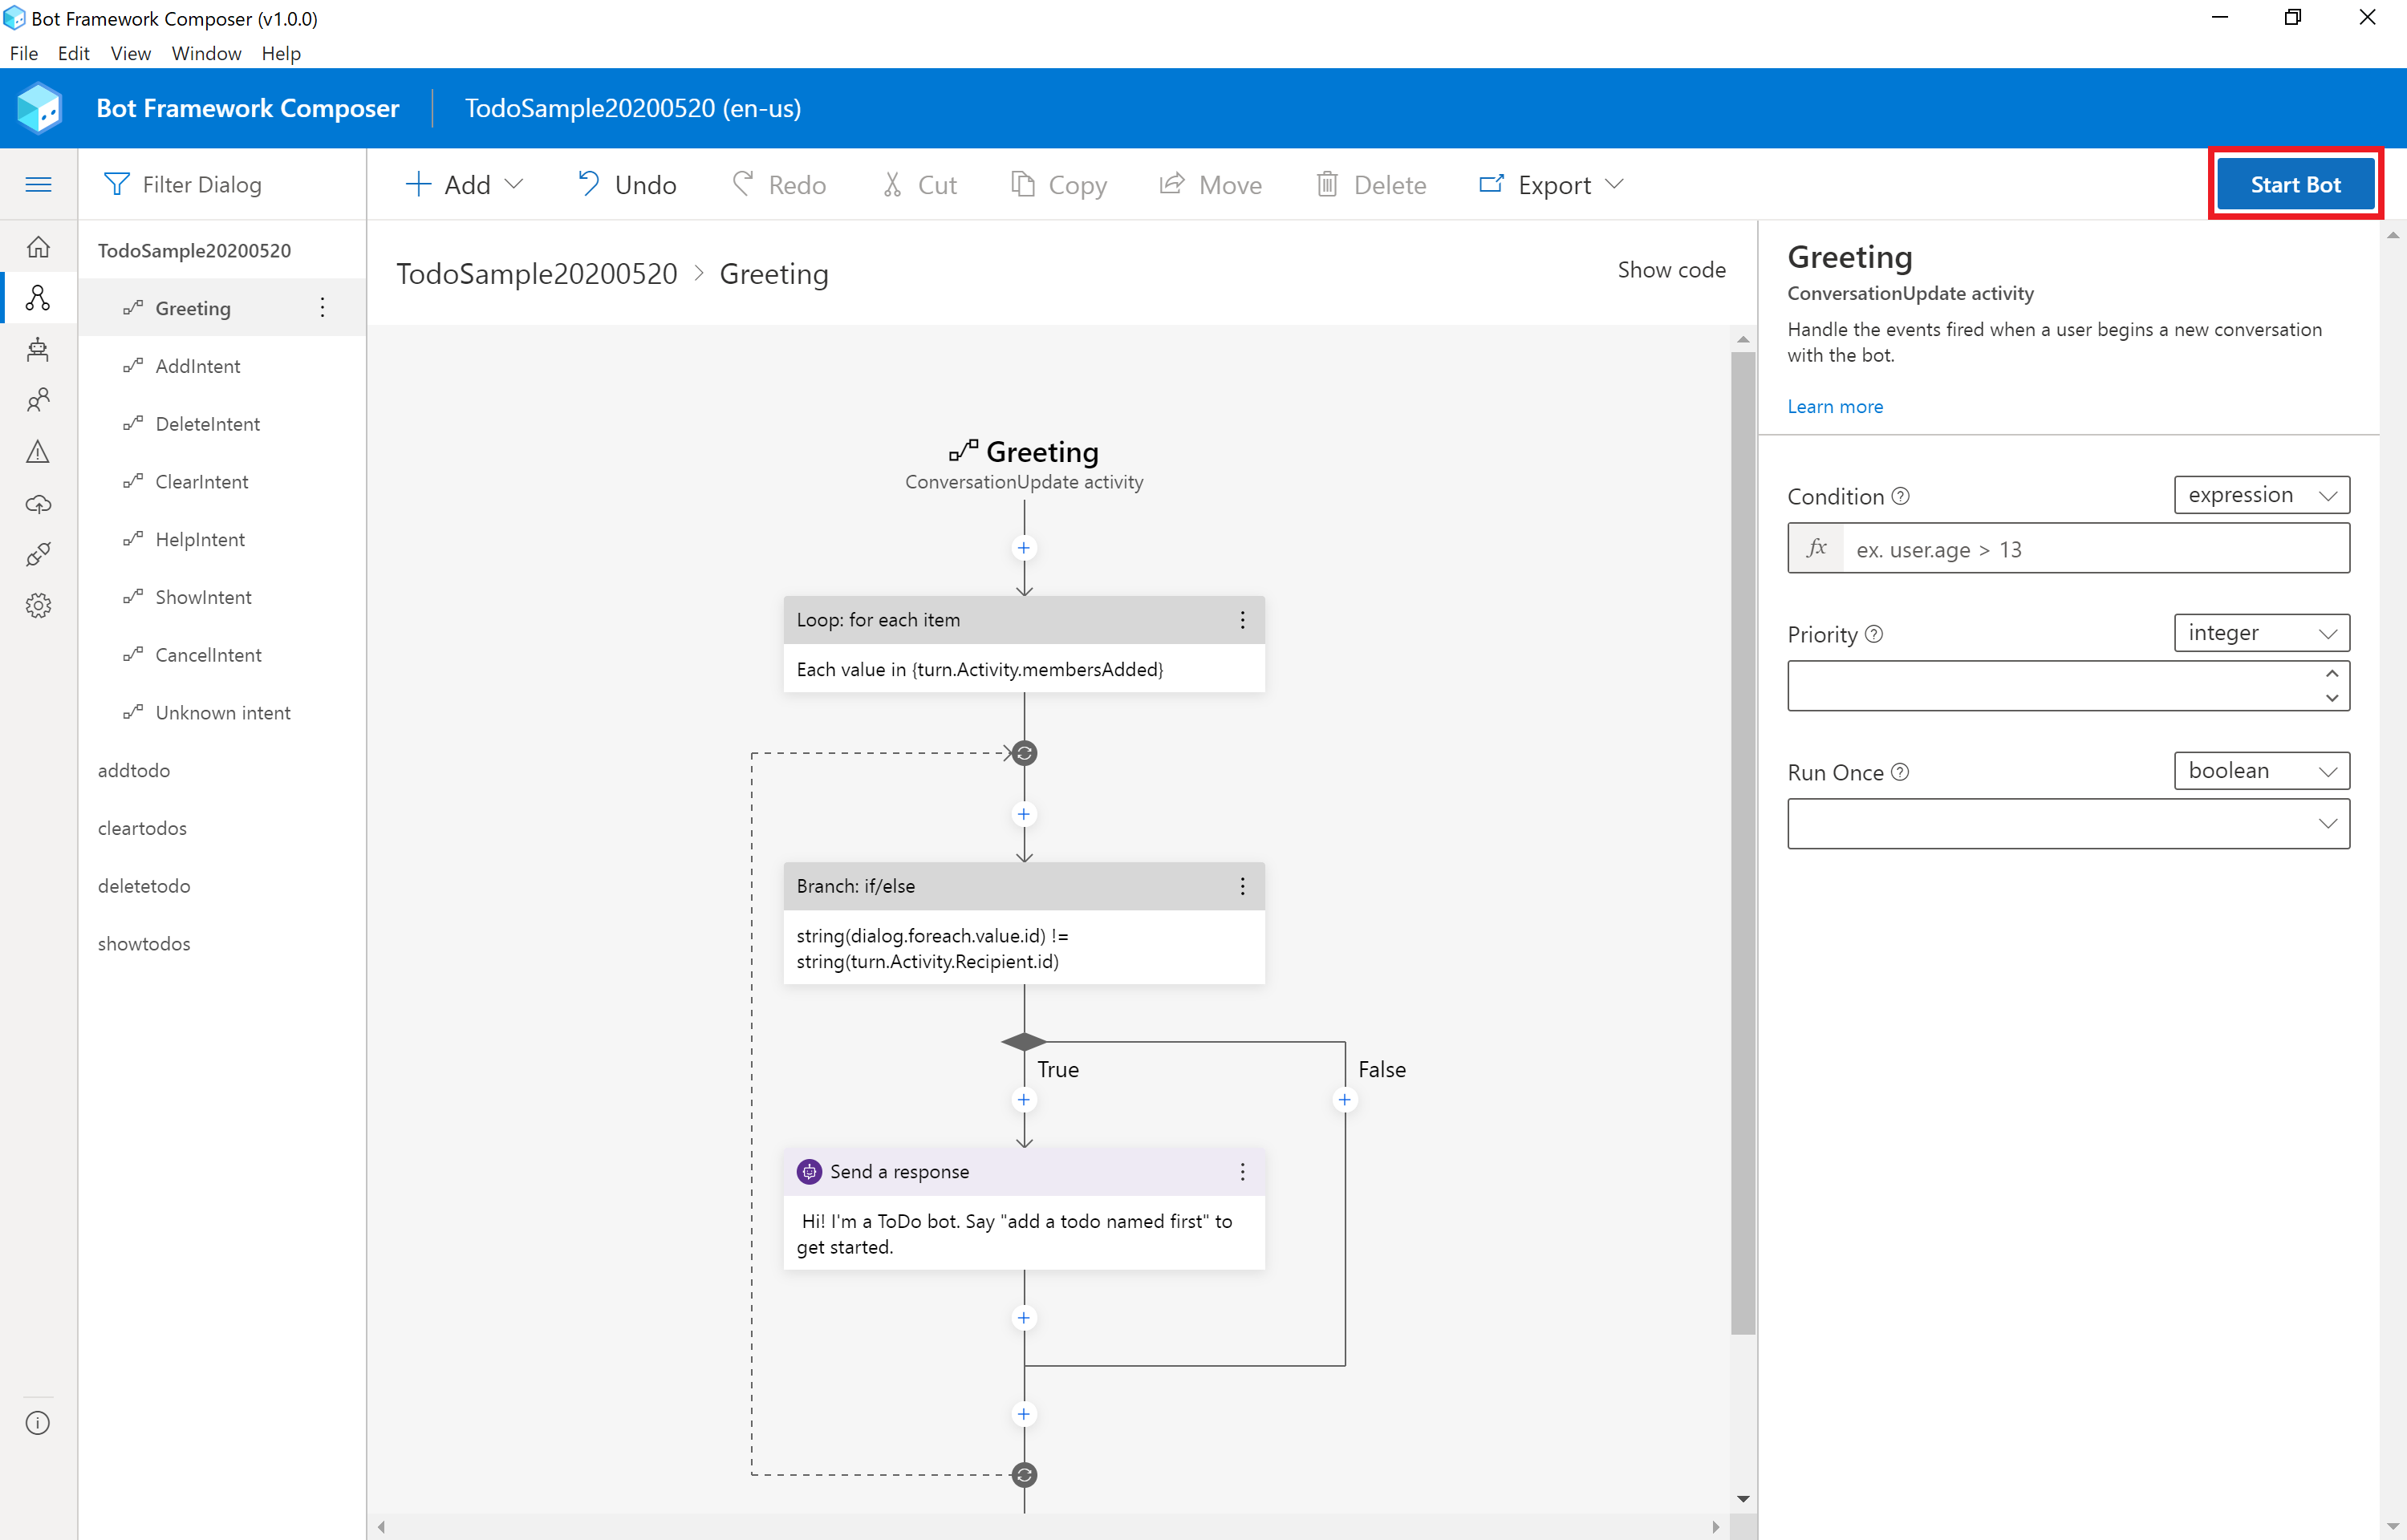Click plus node on the False branch

[1344, 1100]
